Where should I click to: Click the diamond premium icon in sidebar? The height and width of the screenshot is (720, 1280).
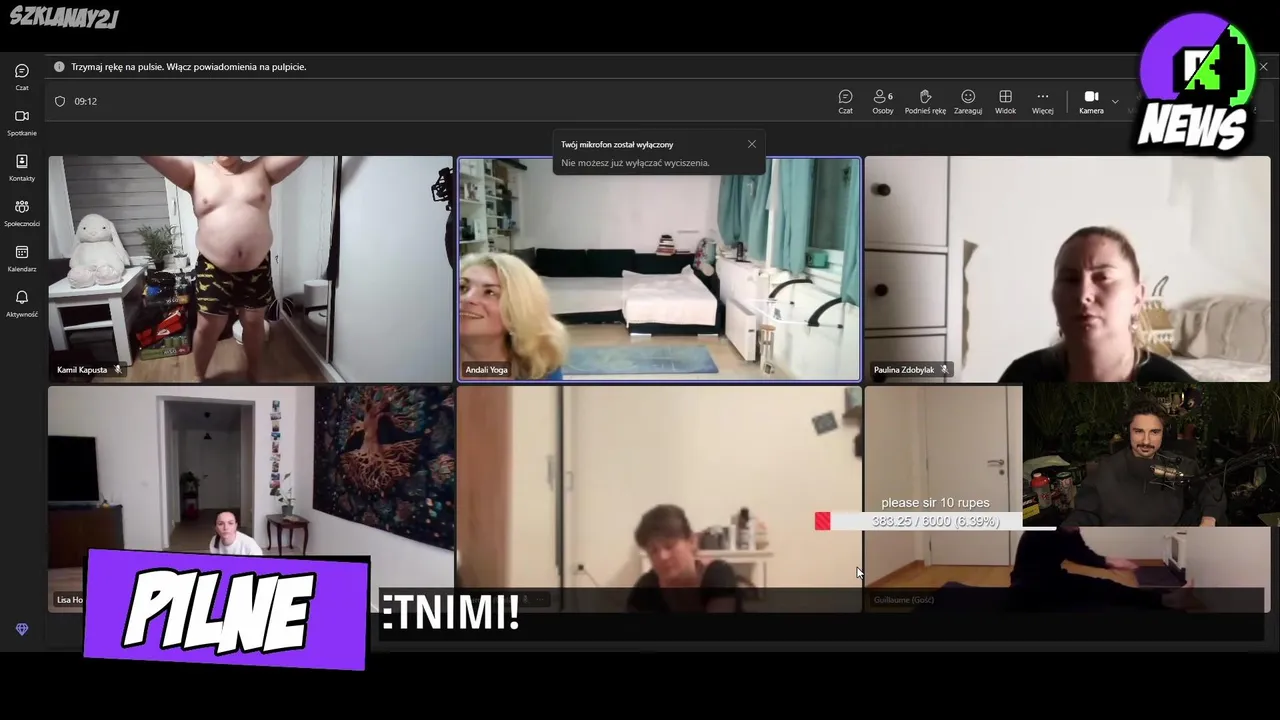coord(22,629)
